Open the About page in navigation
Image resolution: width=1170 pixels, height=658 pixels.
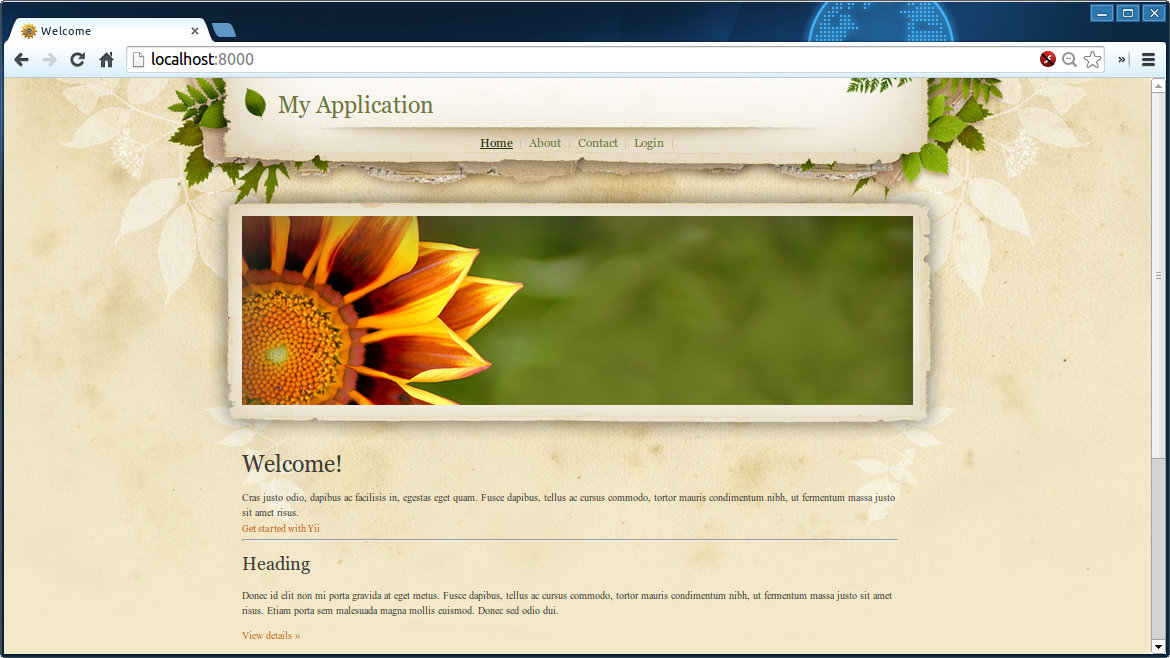[x=545, y=143]
